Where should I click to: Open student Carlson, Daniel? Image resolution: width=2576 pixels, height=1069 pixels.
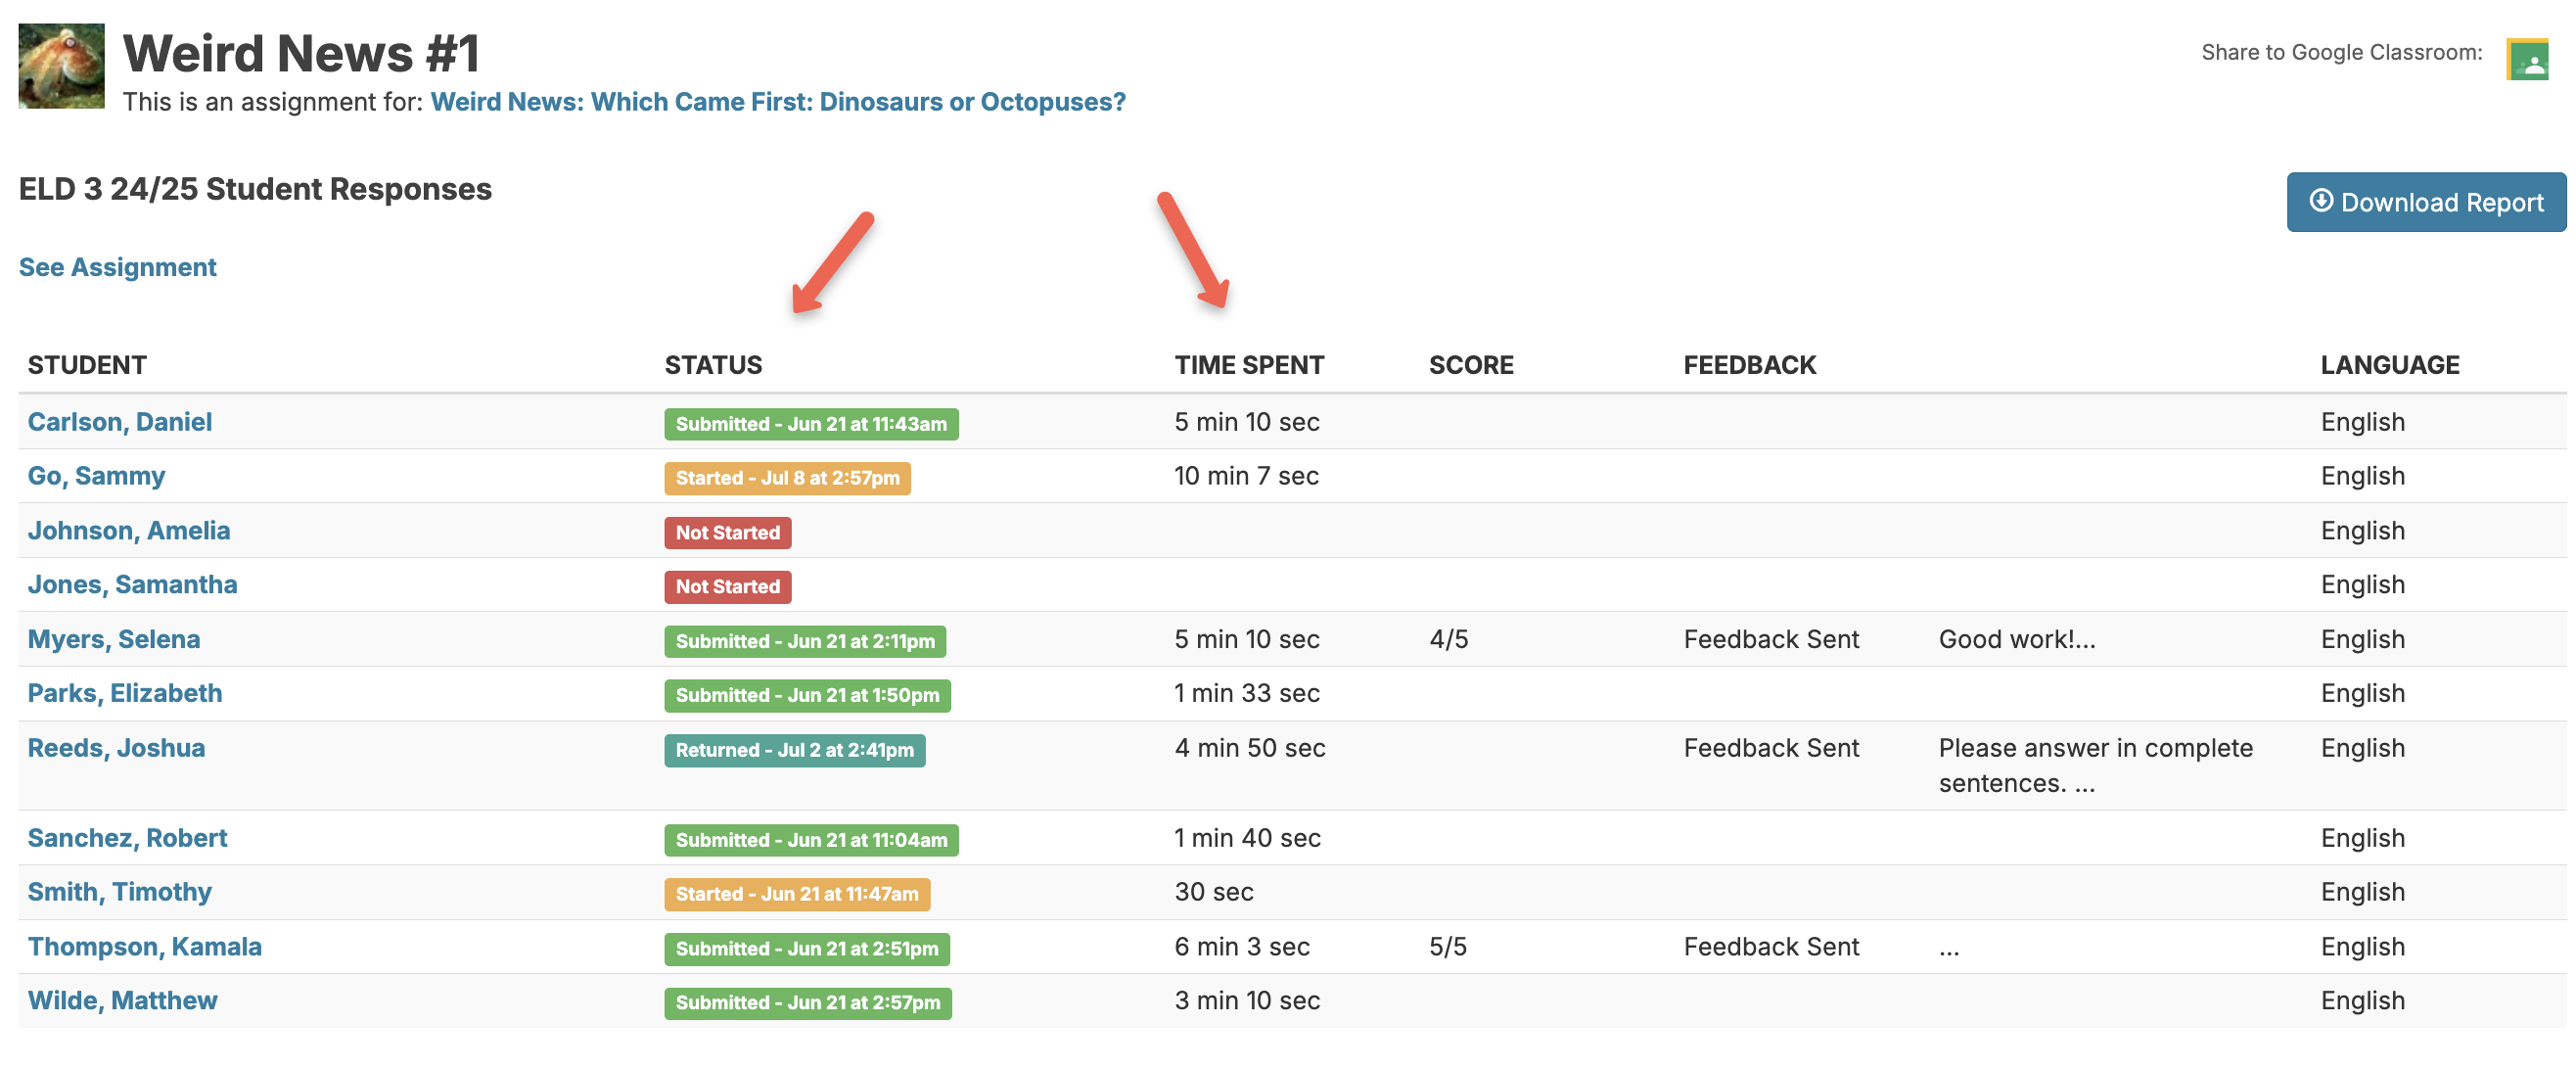point(120,422)
